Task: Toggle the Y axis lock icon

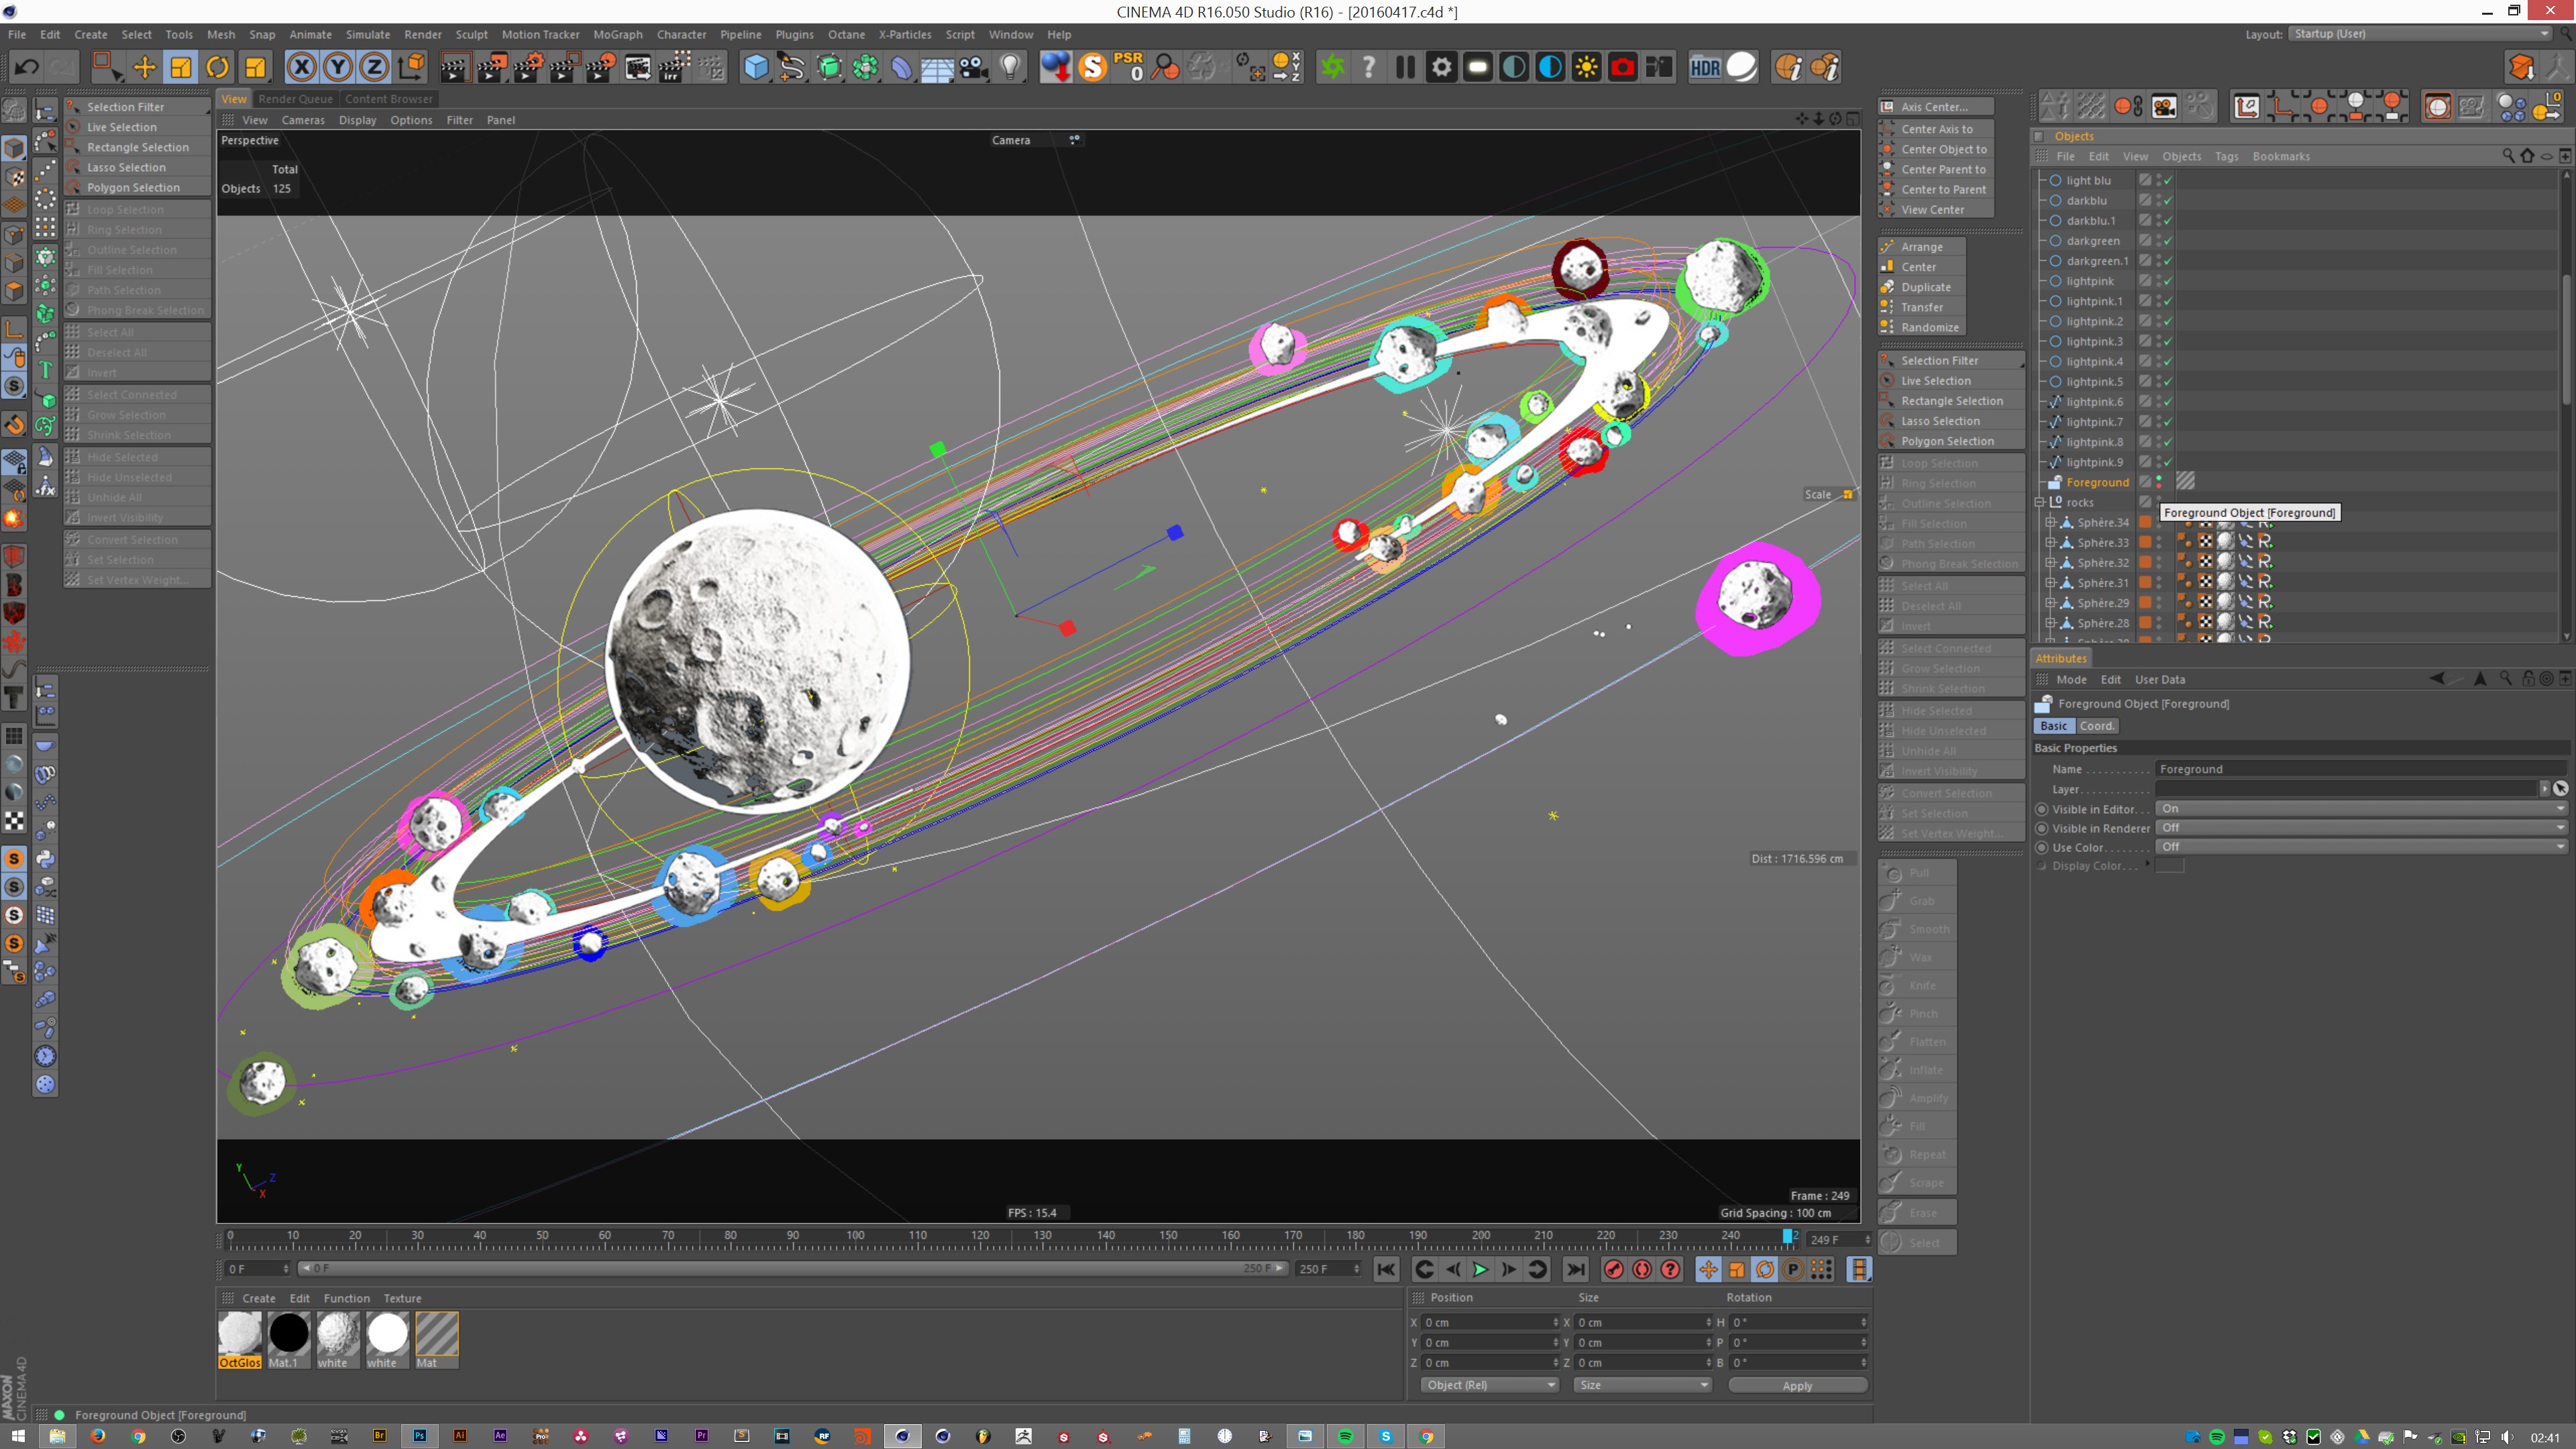Action: coord(338,67)
